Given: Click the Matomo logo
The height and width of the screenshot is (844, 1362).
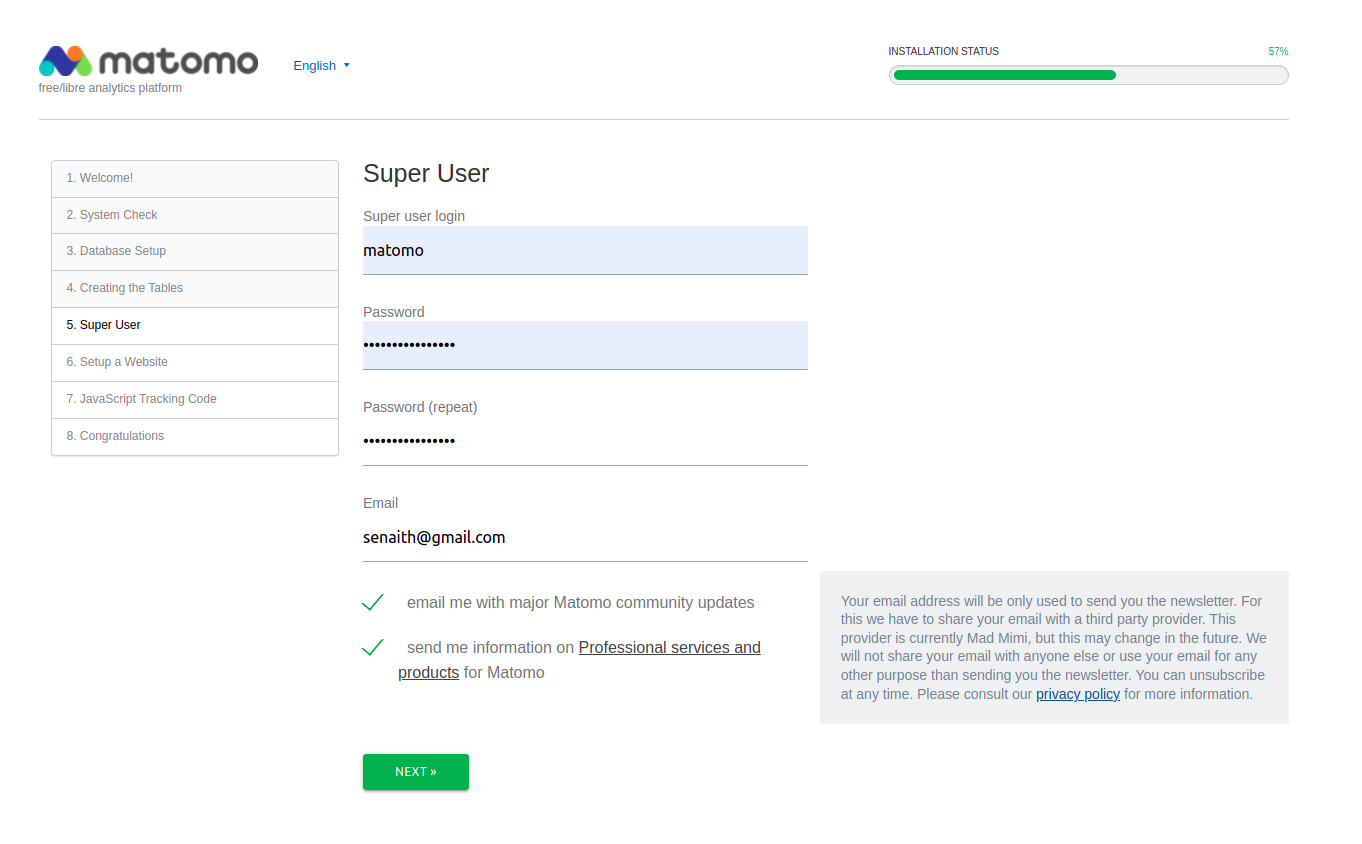Looking at the screenshot, I should click(147, 62).
